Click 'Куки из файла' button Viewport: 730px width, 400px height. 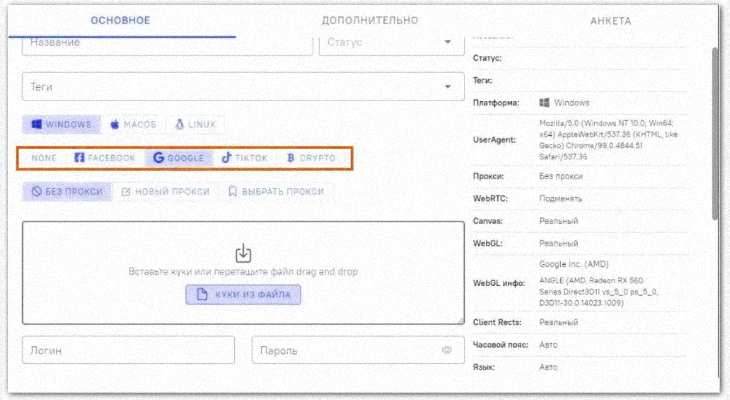coord(243,295)
